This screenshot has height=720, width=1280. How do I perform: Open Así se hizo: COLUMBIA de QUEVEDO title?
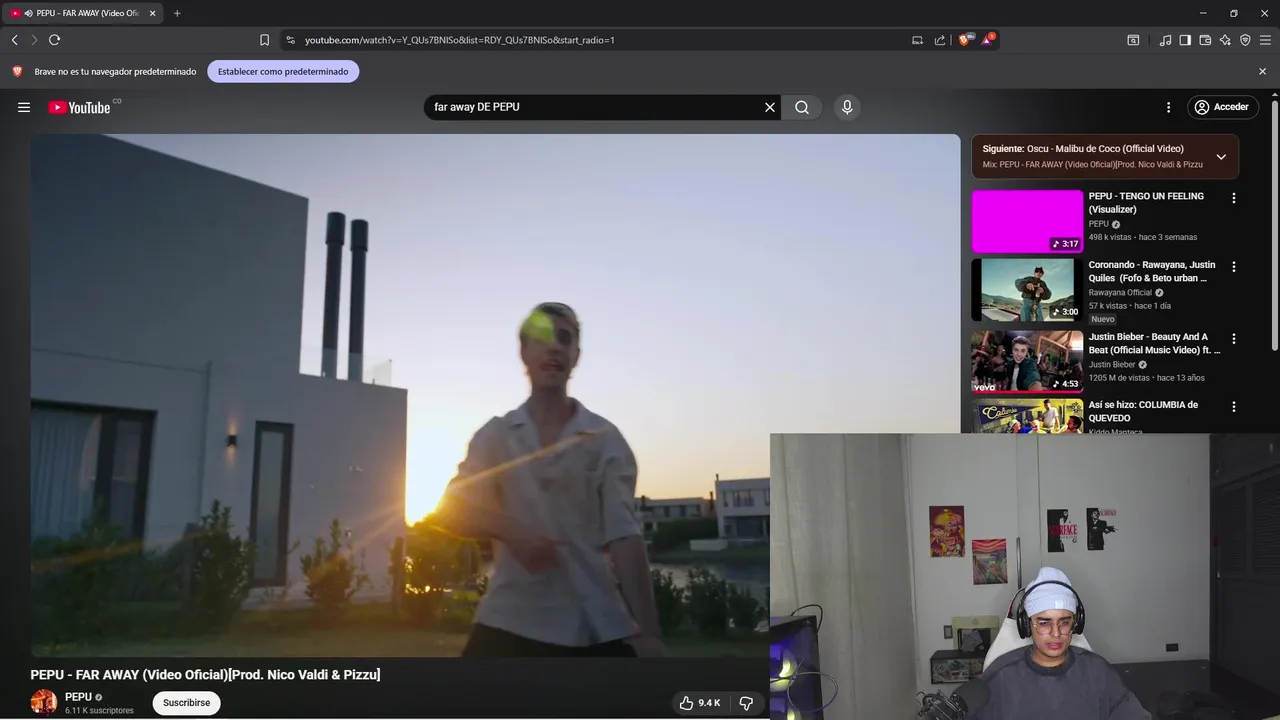(1143, 411)
